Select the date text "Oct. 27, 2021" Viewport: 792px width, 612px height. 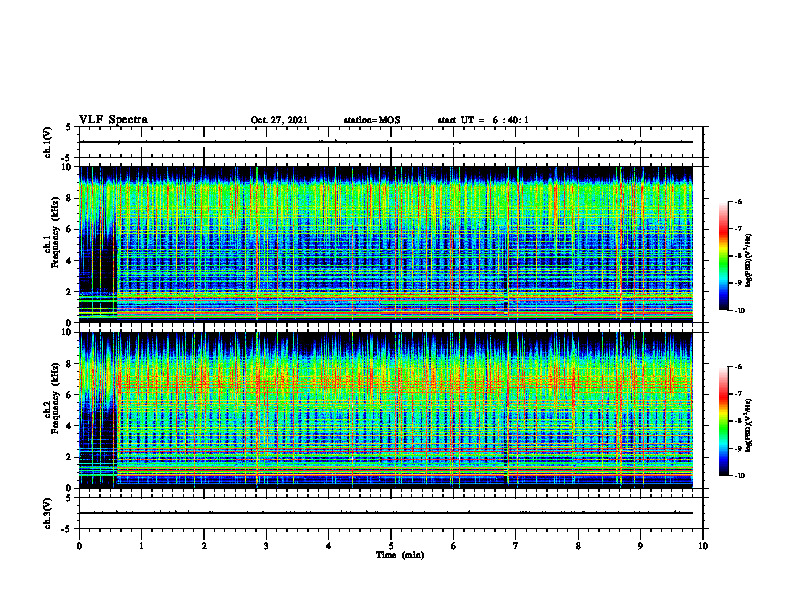pos(279,120)
